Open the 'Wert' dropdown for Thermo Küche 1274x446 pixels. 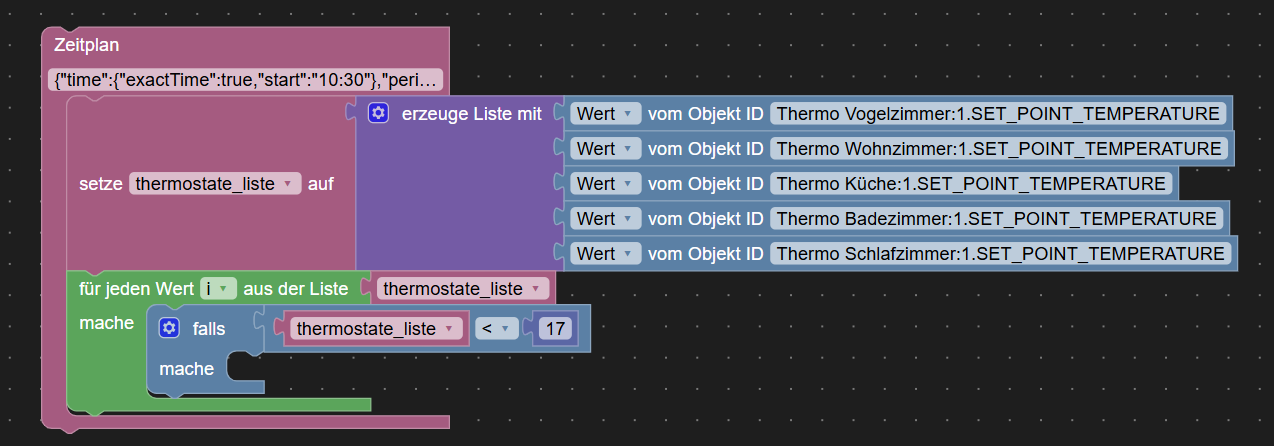tap(606, 184)
